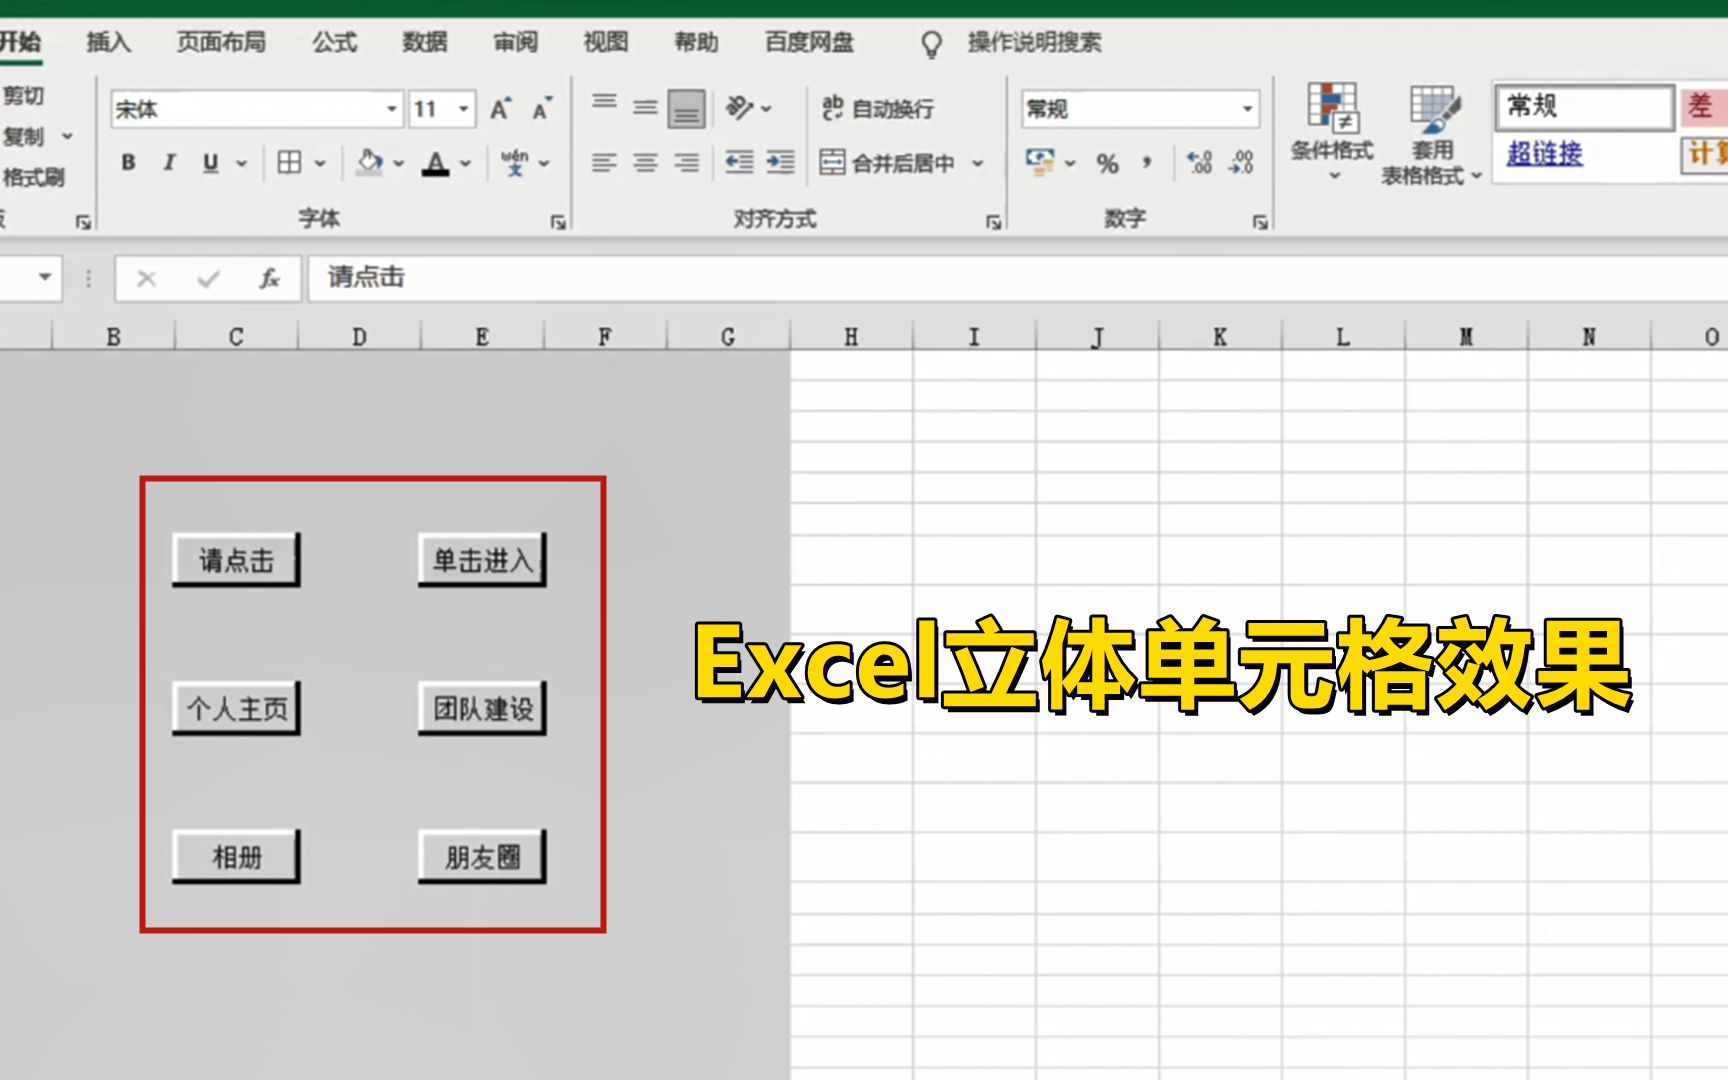Expand the number format dropdown showing 常规
The image size is (1728, 1080).
[1246, 109]
